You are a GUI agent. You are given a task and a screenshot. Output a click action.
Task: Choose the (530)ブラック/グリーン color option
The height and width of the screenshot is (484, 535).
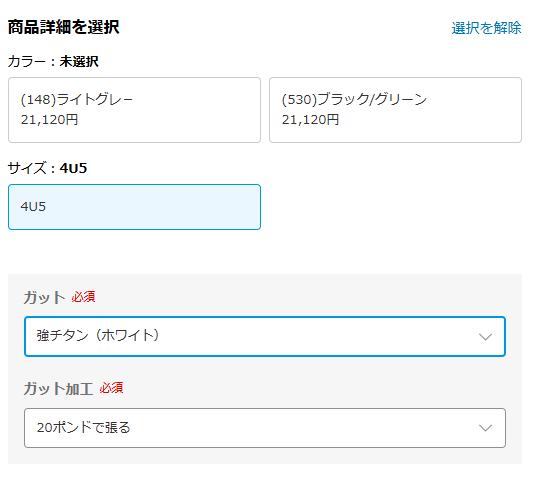point(395,110)
